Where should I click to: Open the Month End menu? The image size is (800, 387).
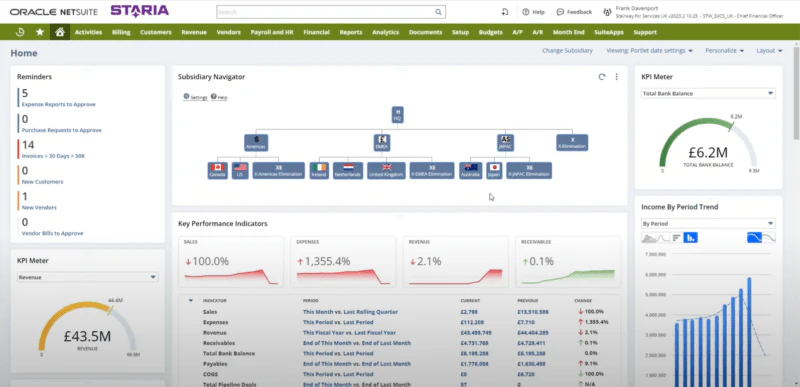568,32
